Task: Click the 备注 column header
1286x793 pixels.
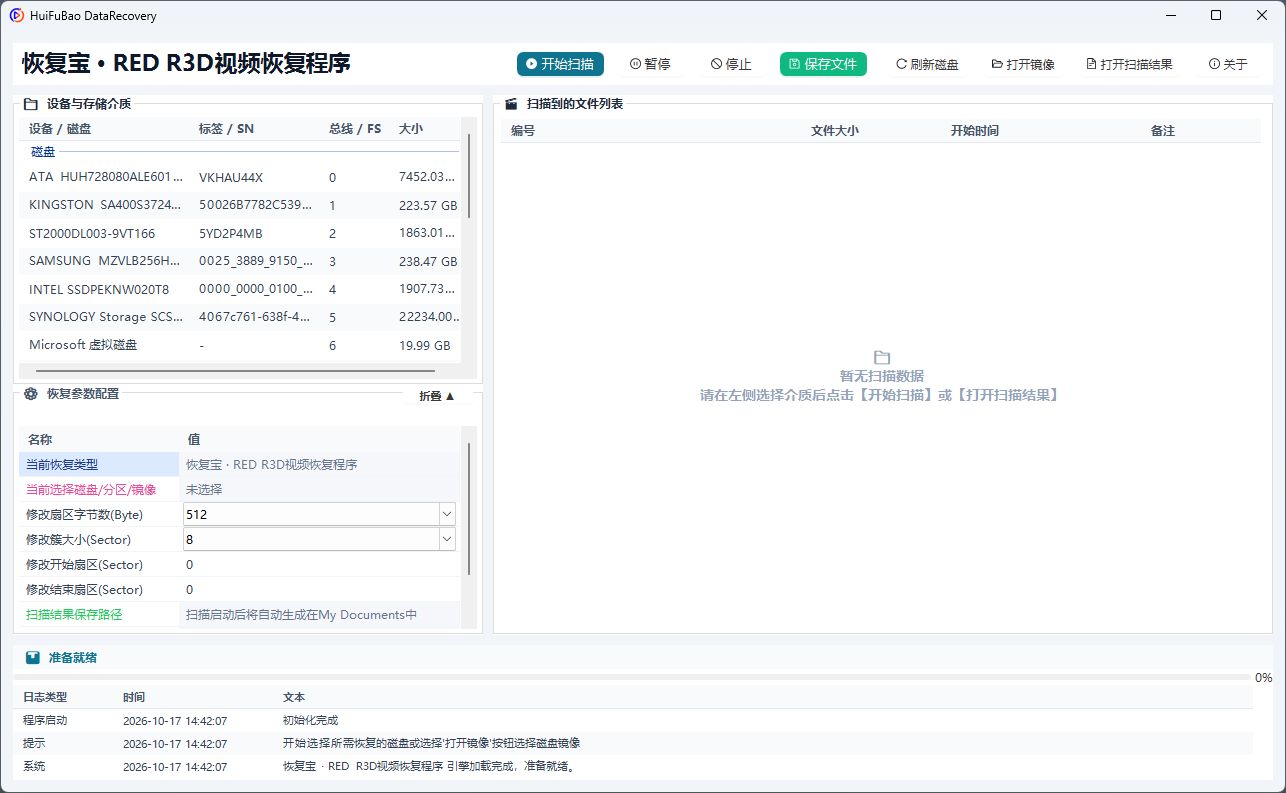Action: [x=1163, y=131]
